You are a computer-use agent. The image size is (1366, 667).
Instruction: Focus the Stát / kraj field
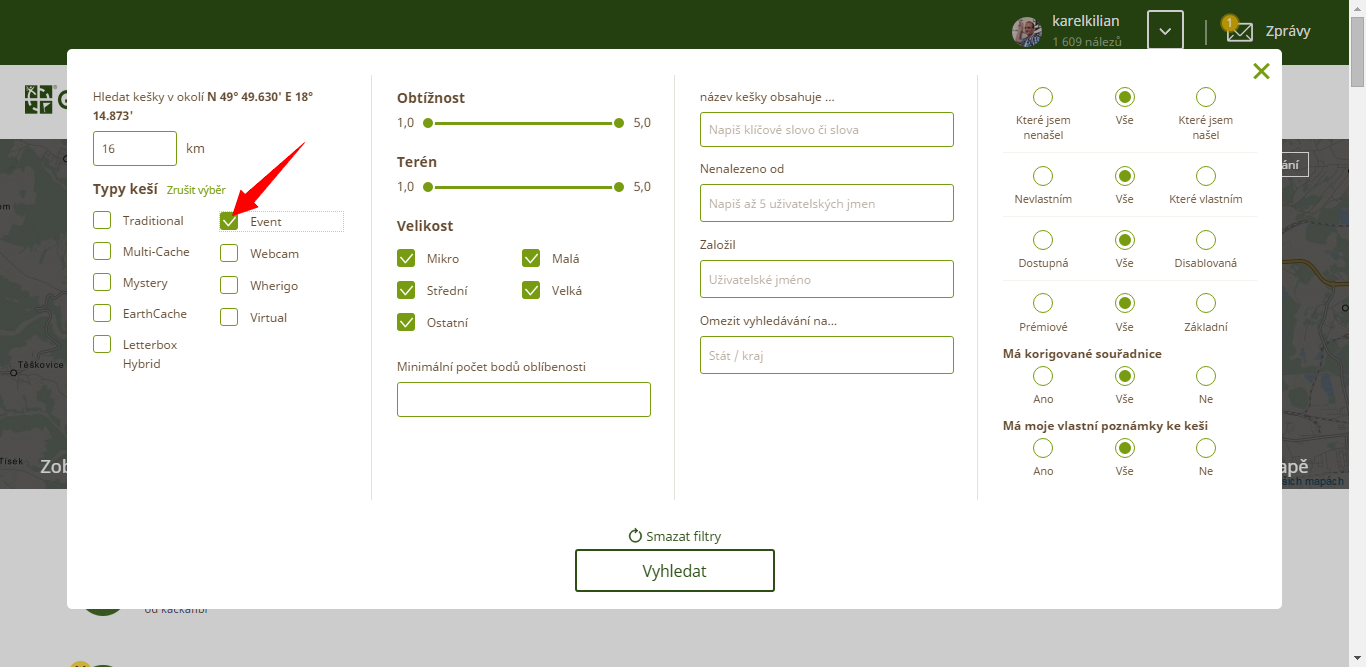(x=827, y=355)
